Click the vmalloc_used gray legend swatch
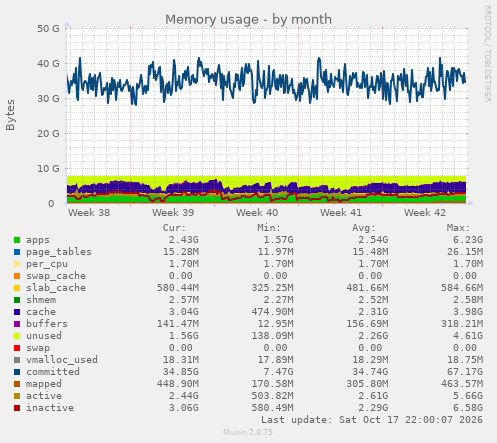 pyautogui.click(x=17, y=360)
